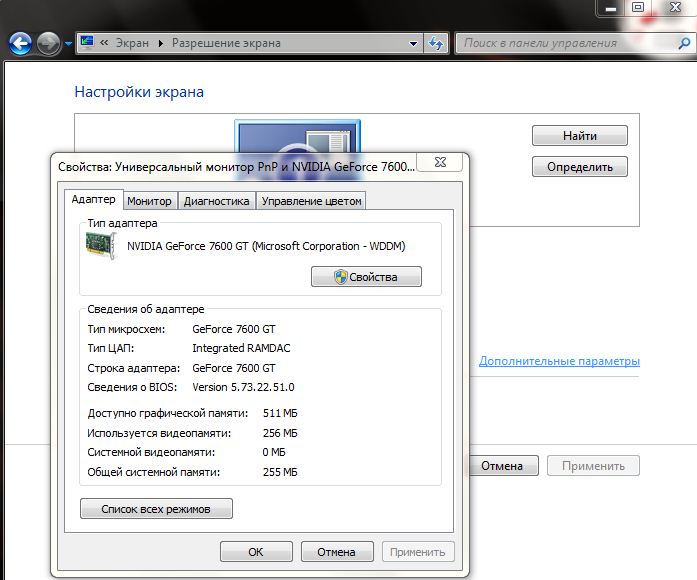The image size is (697, 580).
Task: Switch to the Диагностика tab
Action: (x=216, y=201)
